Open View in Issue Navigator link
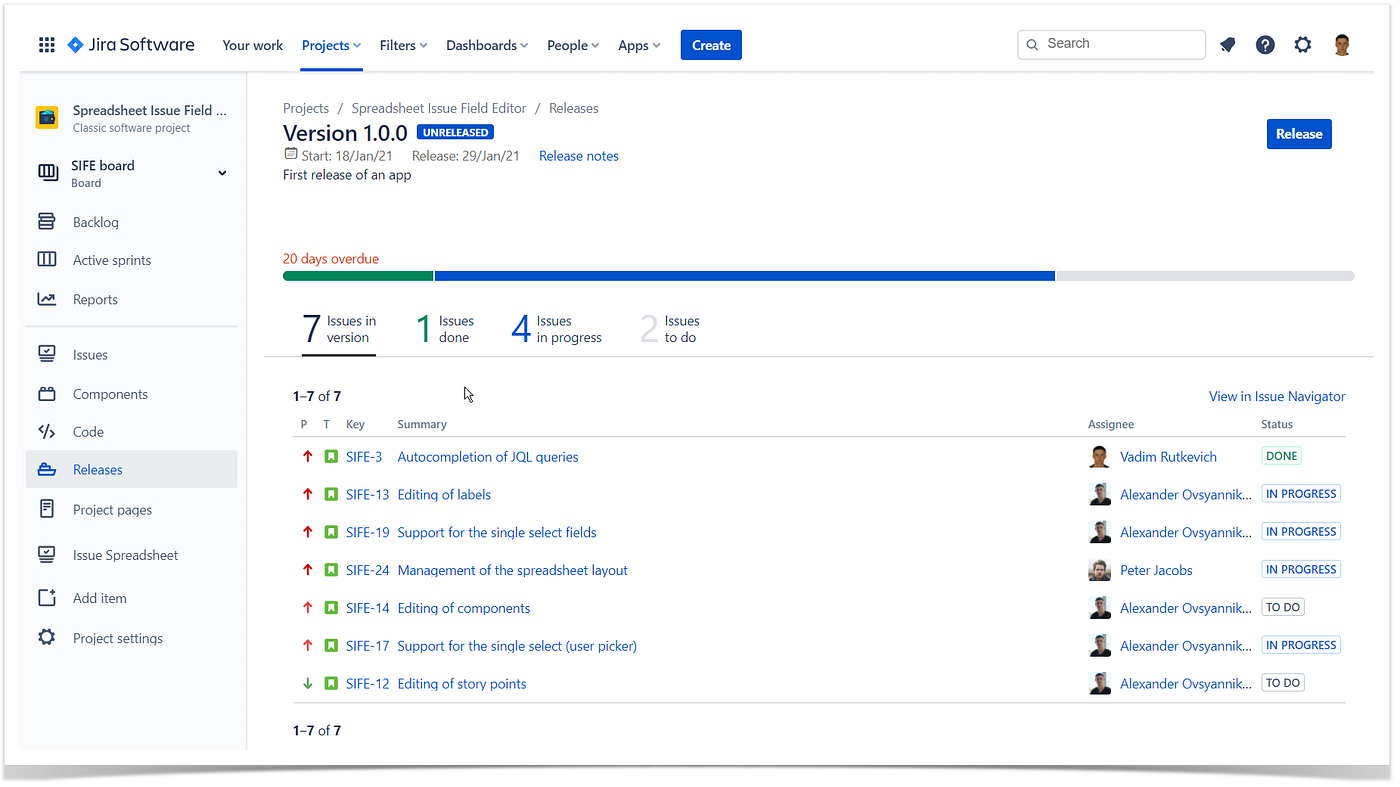 (x=1277, y=396)
